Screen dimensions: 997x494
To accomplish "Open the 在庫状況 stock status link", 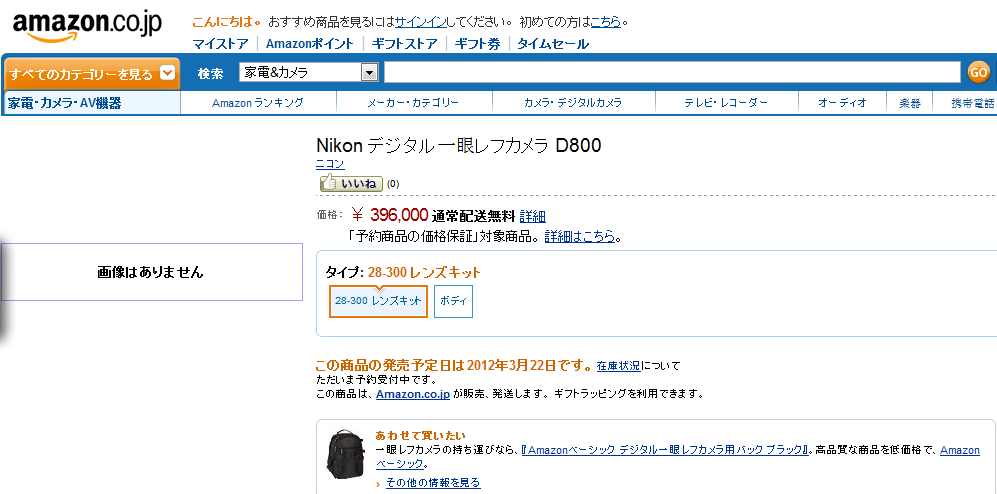I will tap(619, 366).
